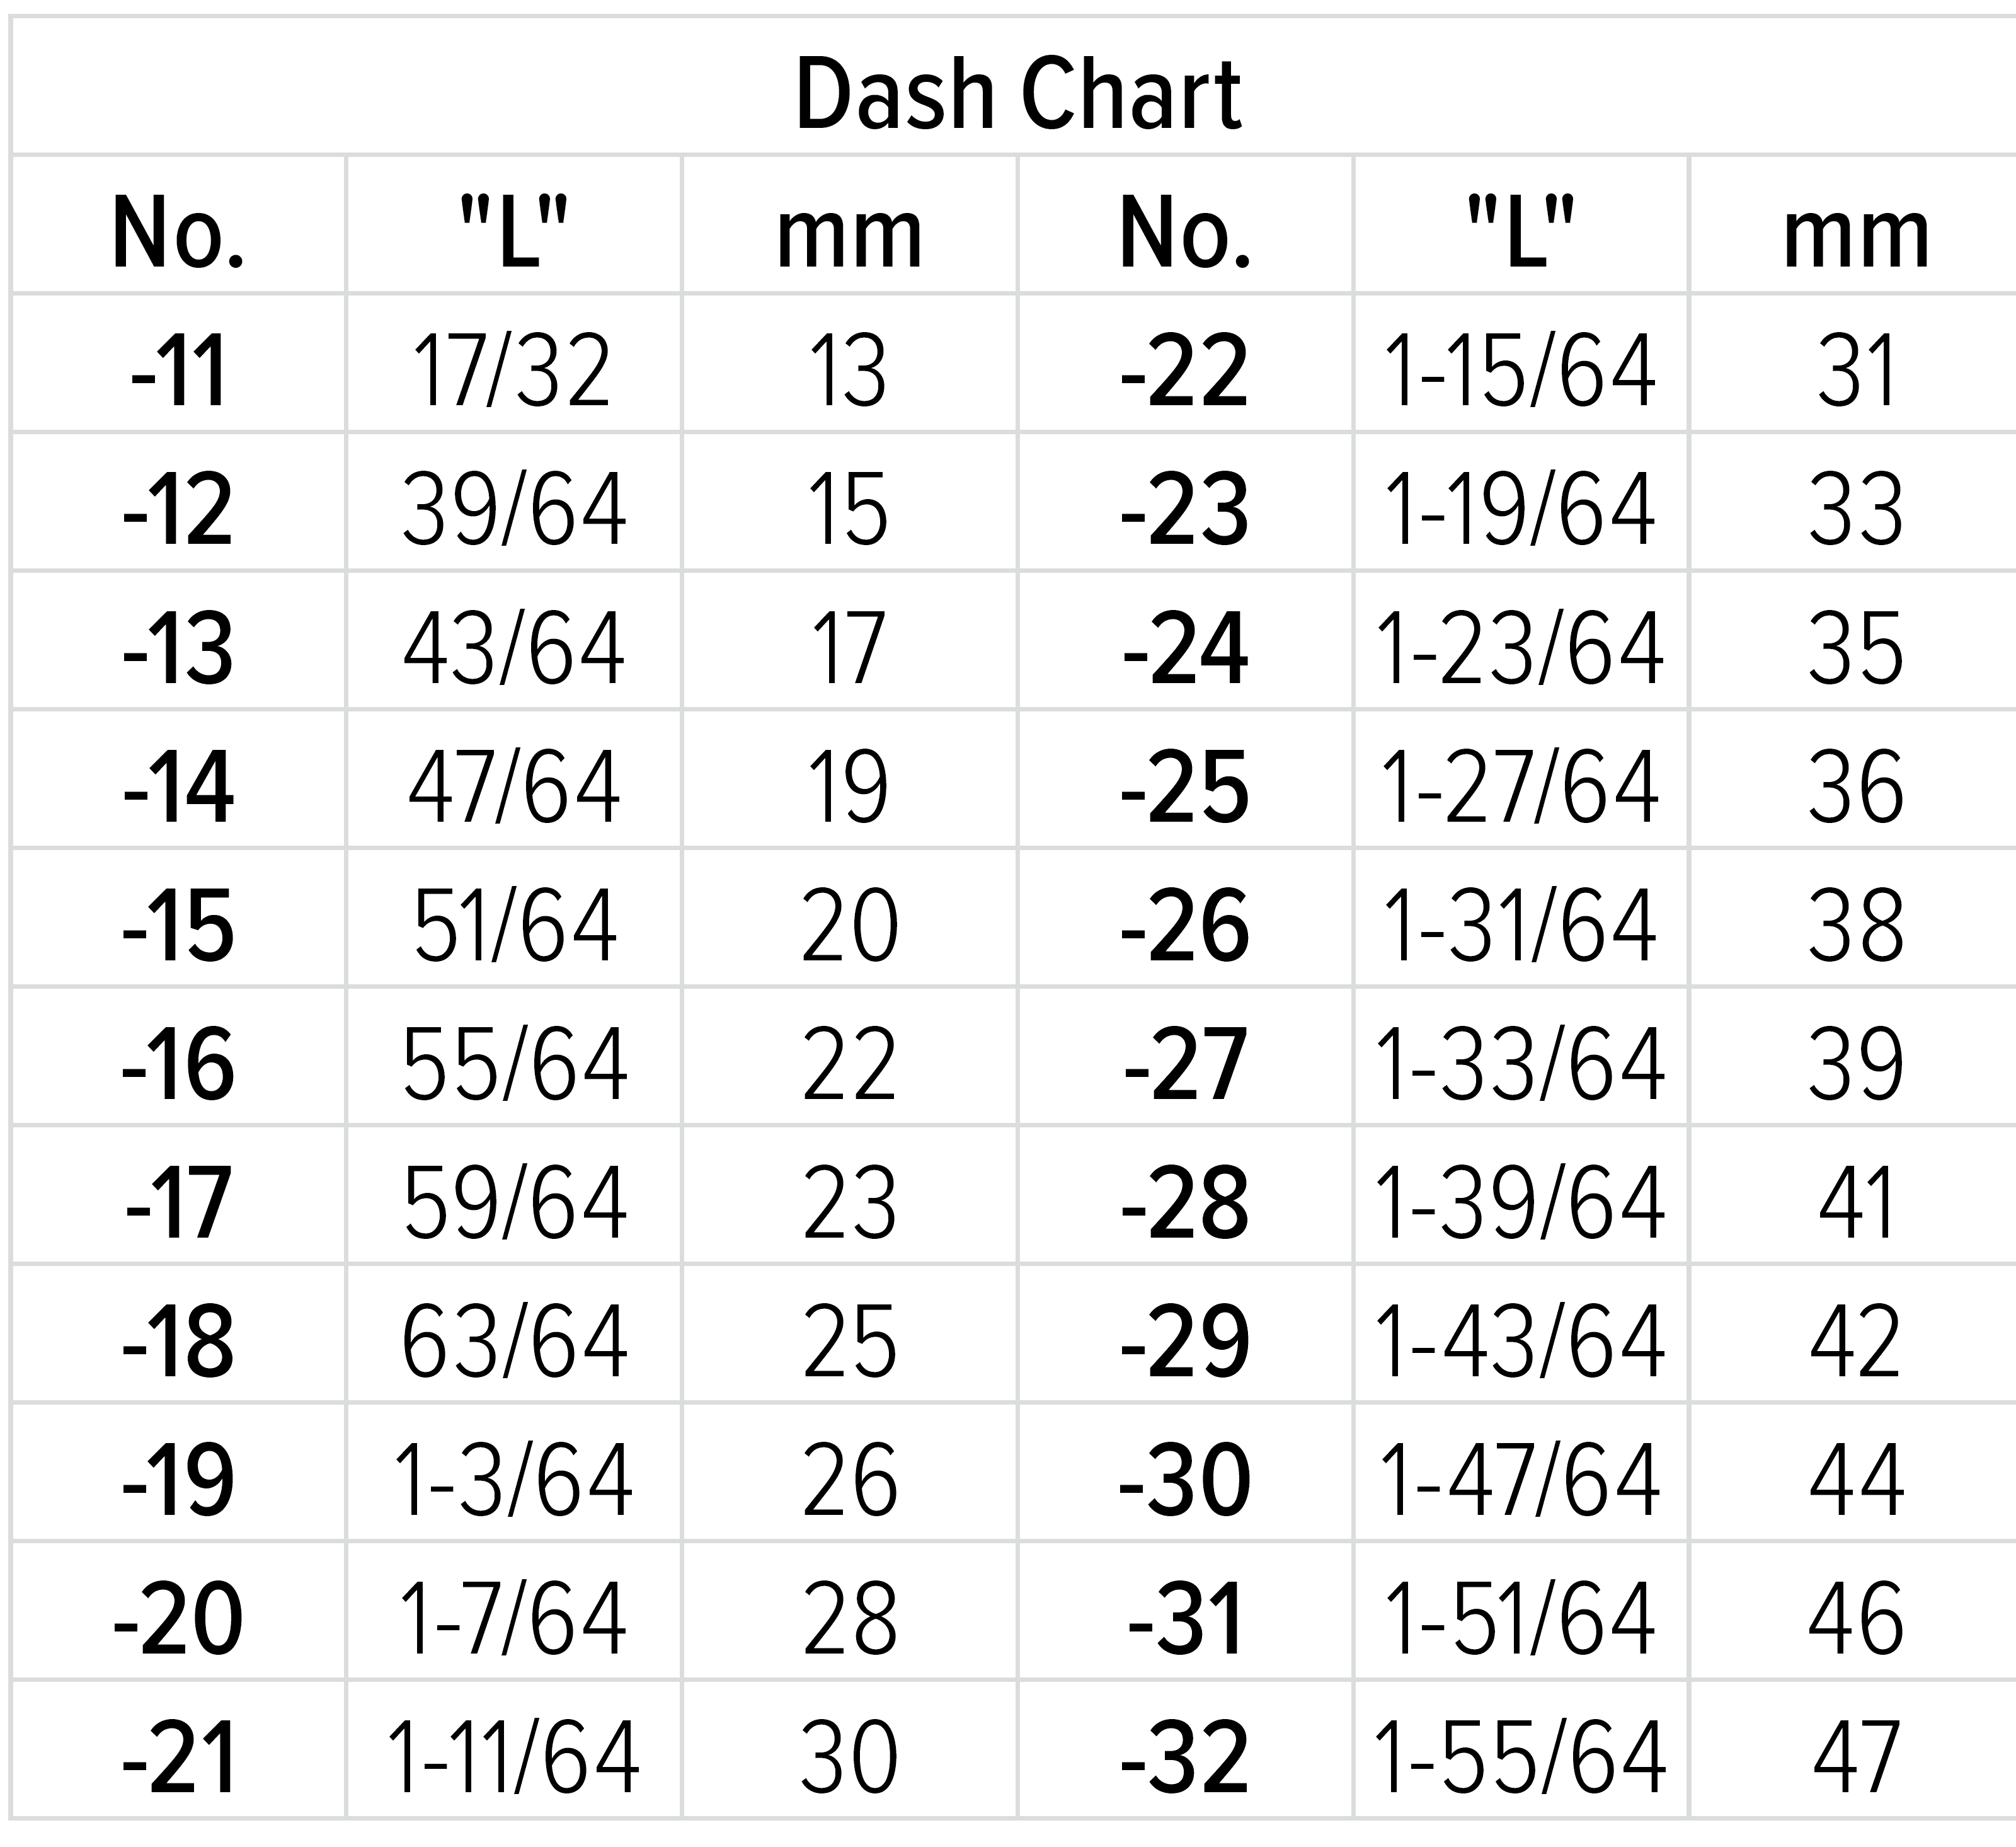Select dash number -30 cell
This screenshot has height=1847, width=2016.
(1185, 1480)
